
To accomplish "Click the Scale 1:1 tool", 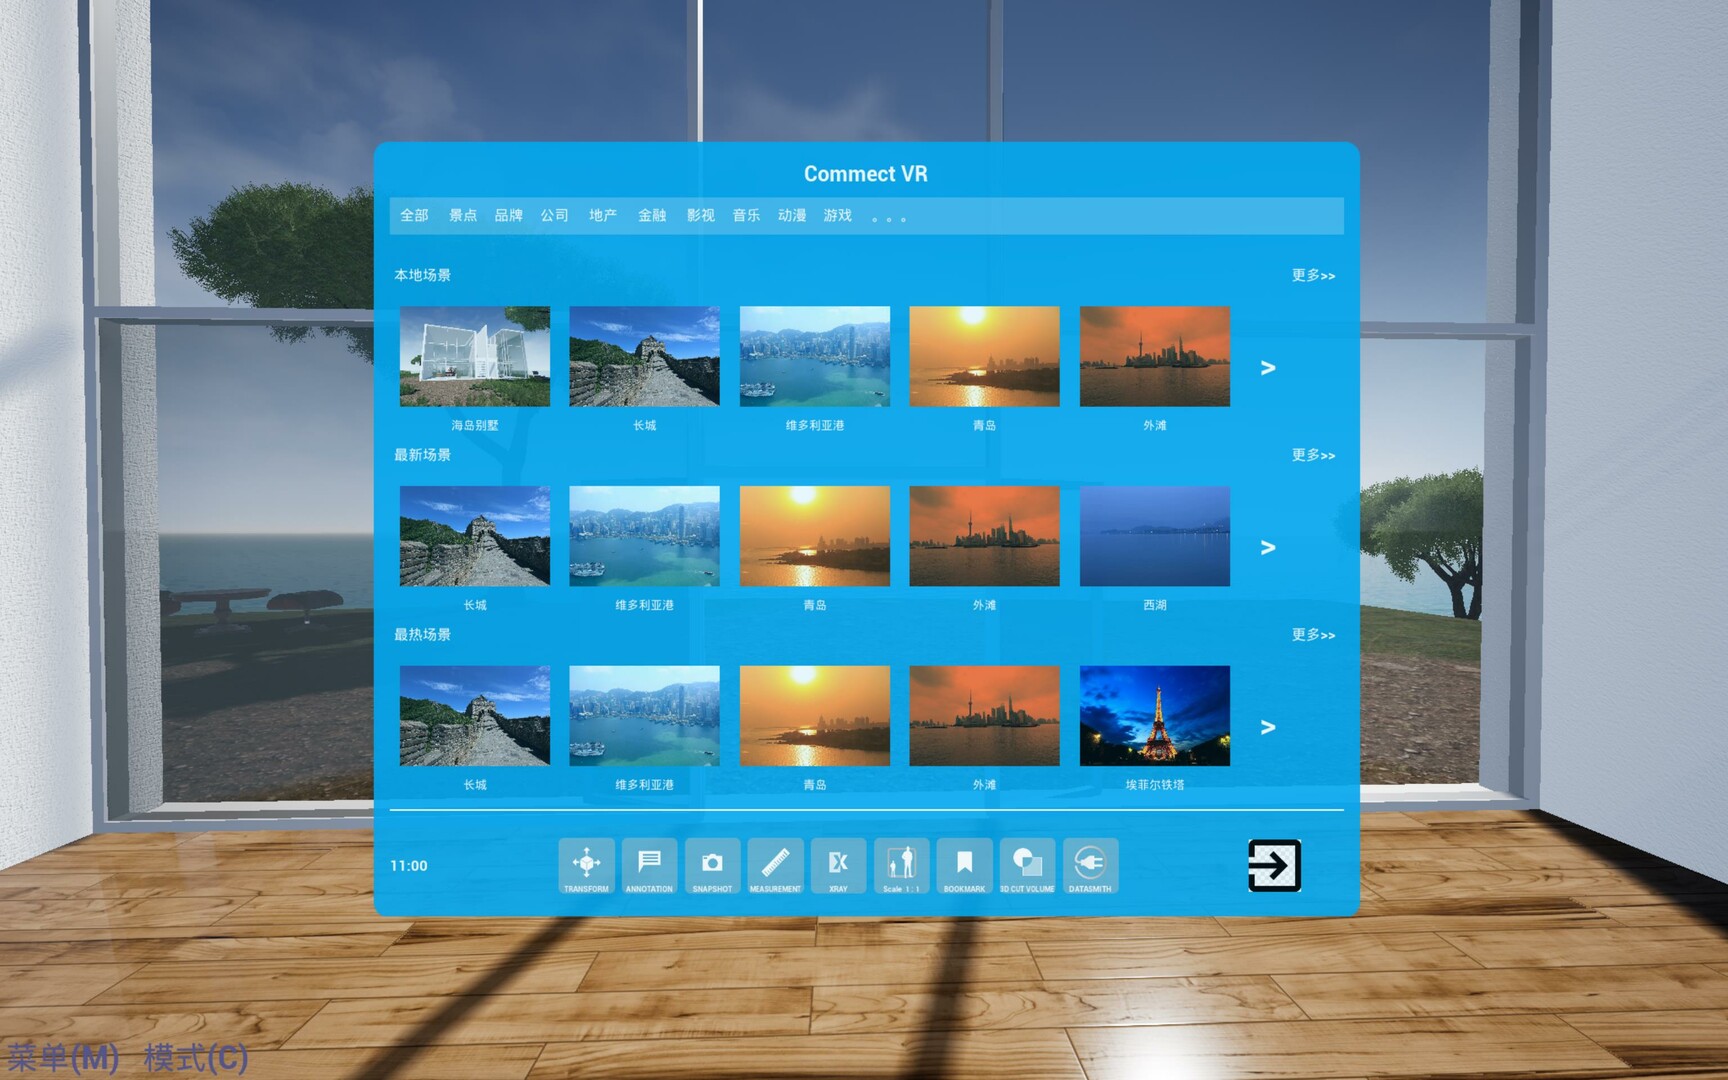I will (901, 866).
